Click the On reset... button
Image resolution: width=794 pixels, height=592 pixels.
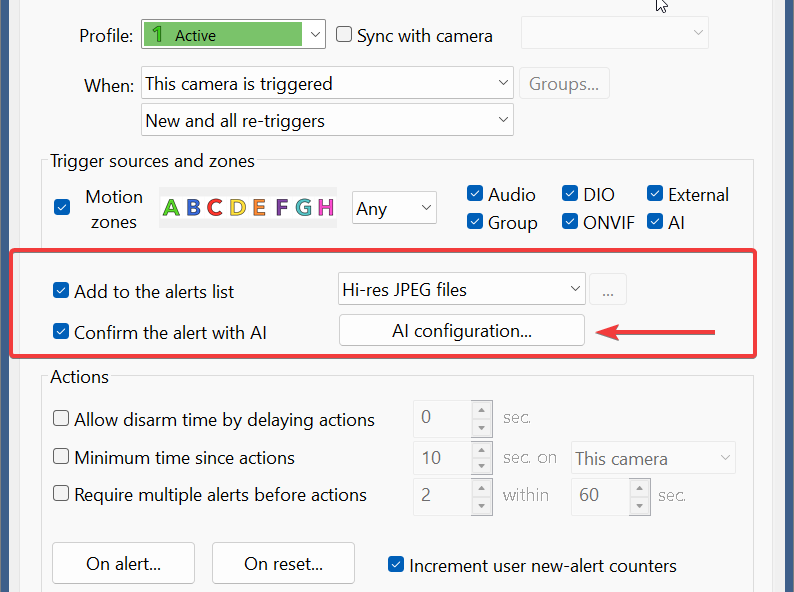click(283, 563)
